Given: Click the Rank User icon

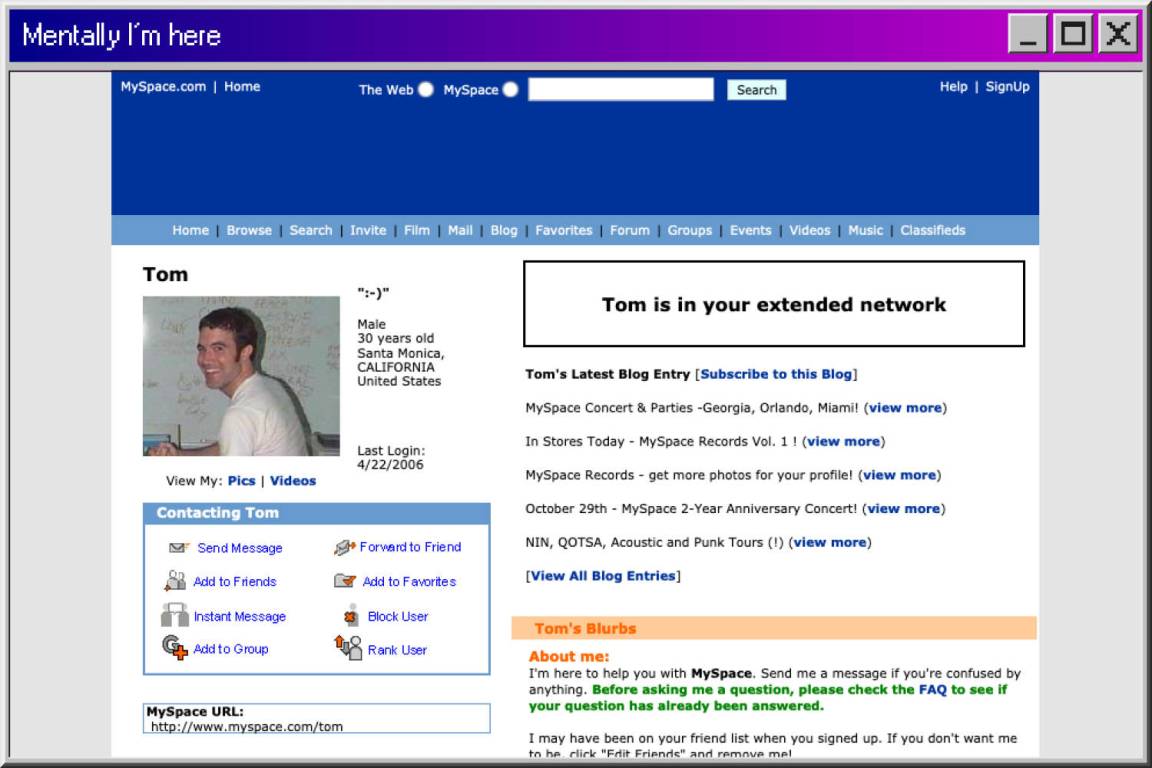Looking at the screenshot, I should [x=348, y=647].
